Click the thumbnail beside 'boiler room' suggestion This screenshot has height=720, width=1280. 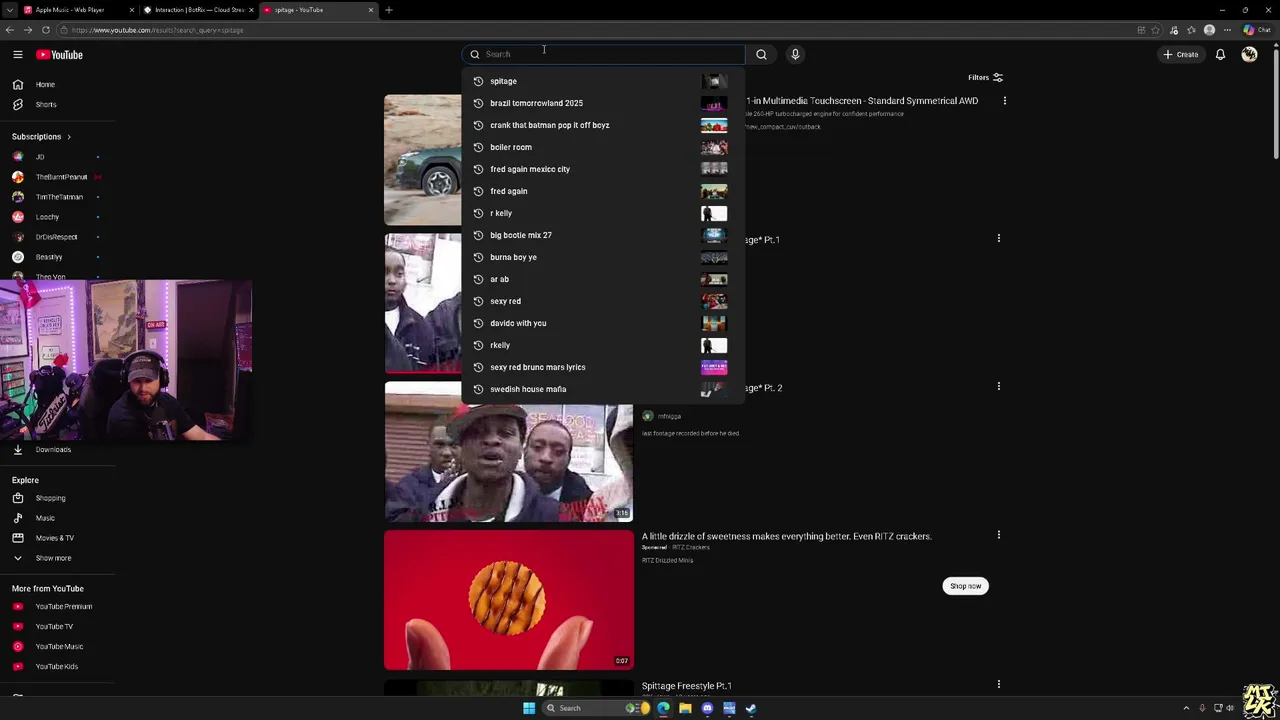tap(714, 147)
